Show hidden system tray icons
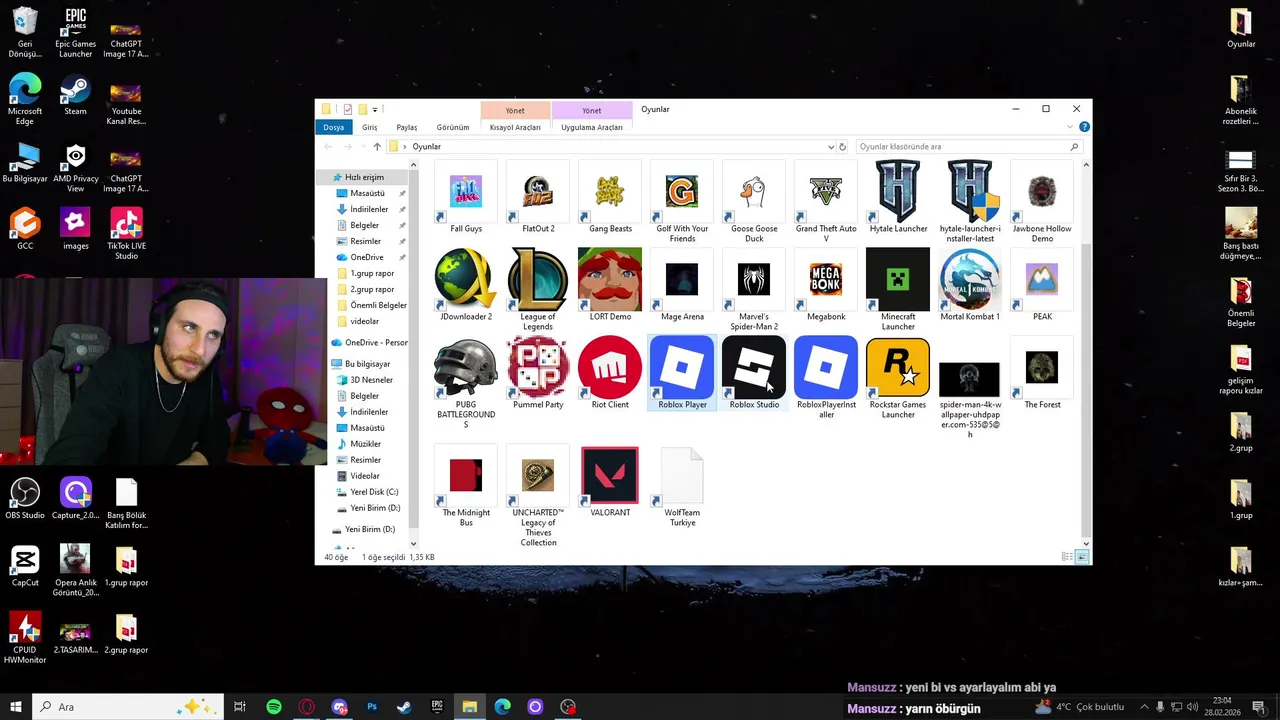Viewport: 1280px width, 720px height. click(1144, 707)
